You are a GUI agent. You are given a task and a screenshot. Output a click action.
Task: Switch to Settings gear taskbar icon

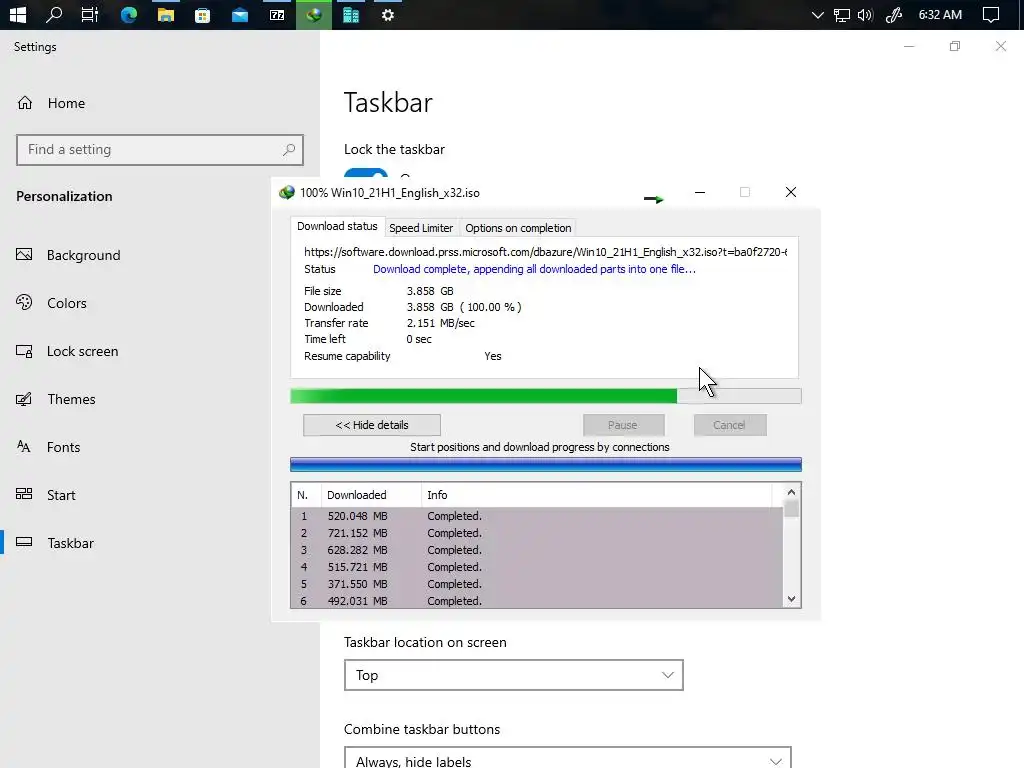(x=388, y=14)
